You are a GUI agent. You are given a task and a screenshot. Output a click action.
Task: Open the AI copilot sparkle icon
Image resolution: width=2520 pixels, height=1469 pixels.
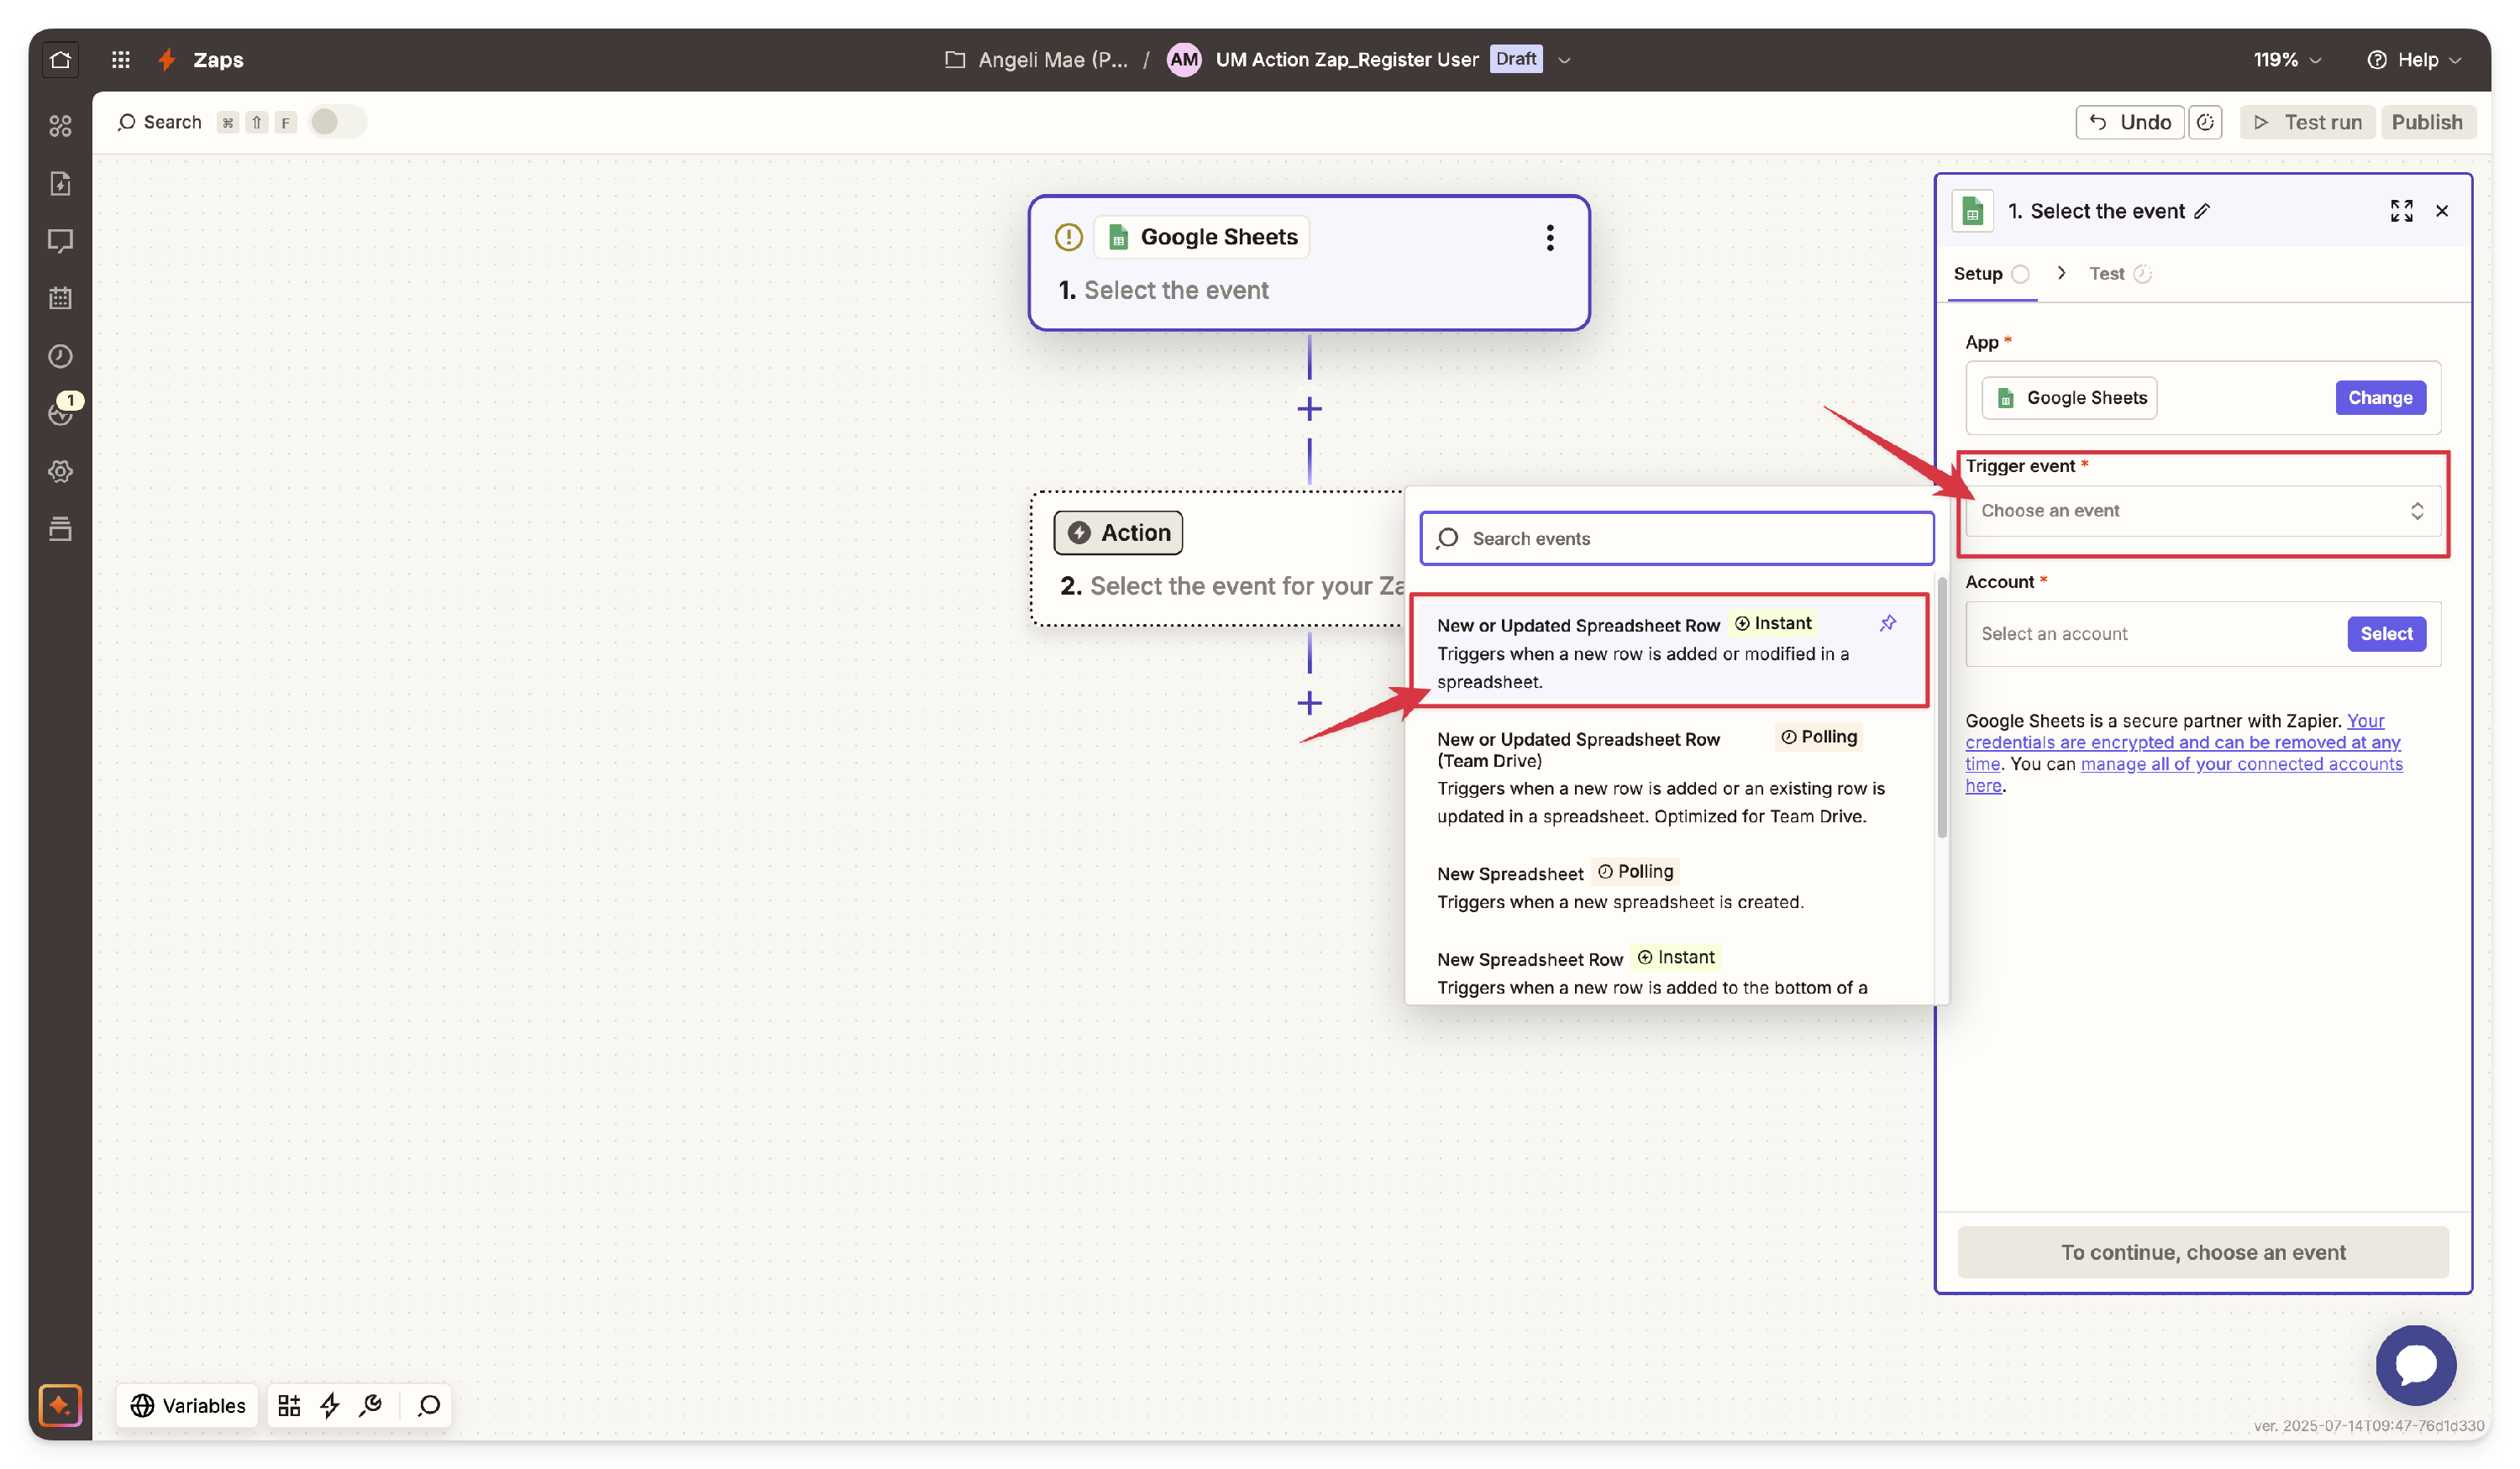(60, 1405)
